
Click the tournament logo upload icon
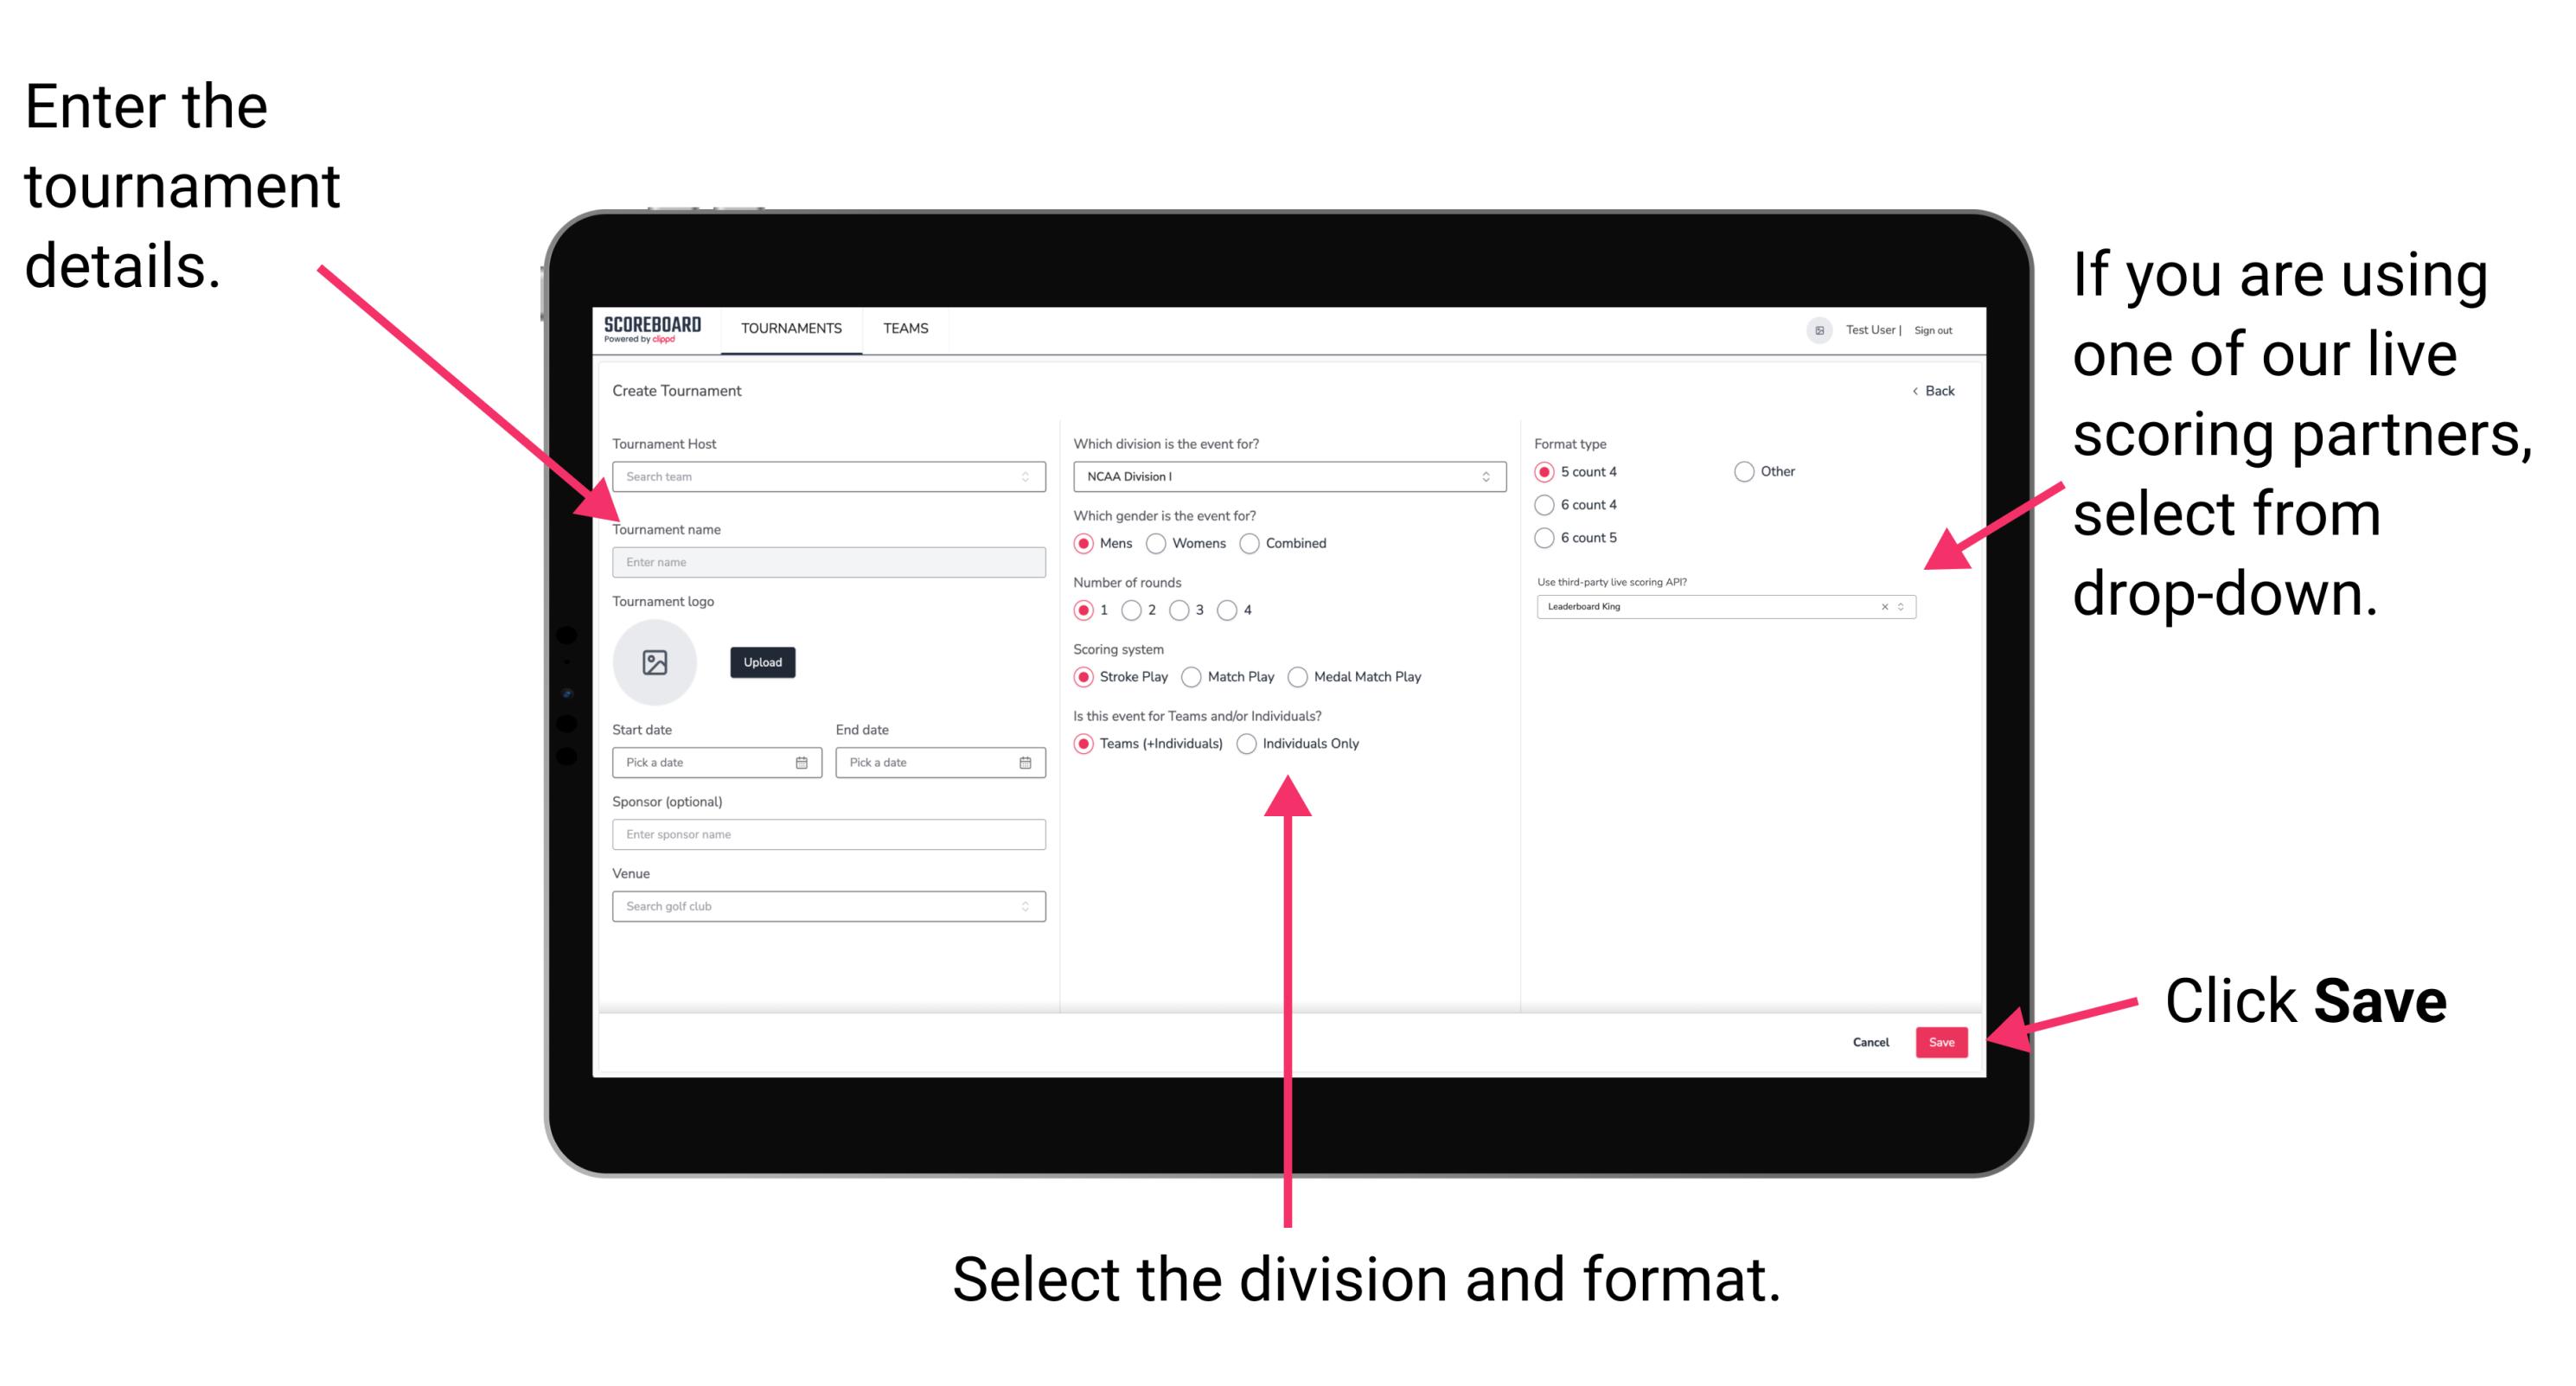click(655, 662)
